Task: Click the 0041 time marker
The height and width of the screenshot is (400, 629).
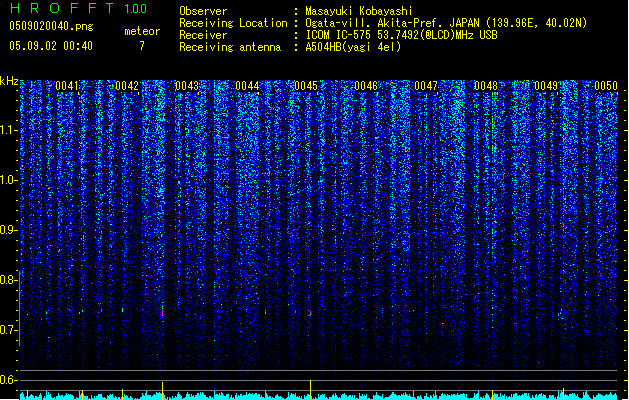Action: tap(67, 86)
